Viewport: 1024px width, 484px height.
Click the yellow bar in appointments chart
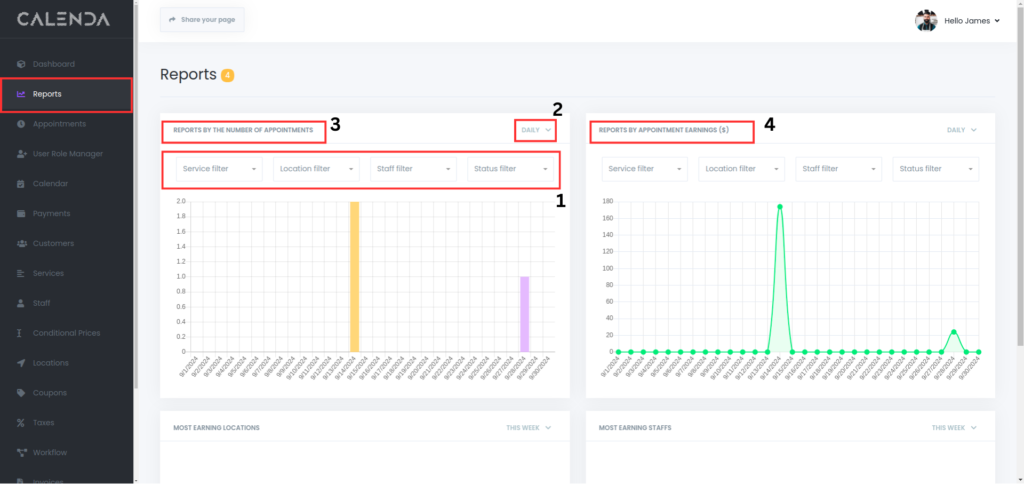(354, 276)
